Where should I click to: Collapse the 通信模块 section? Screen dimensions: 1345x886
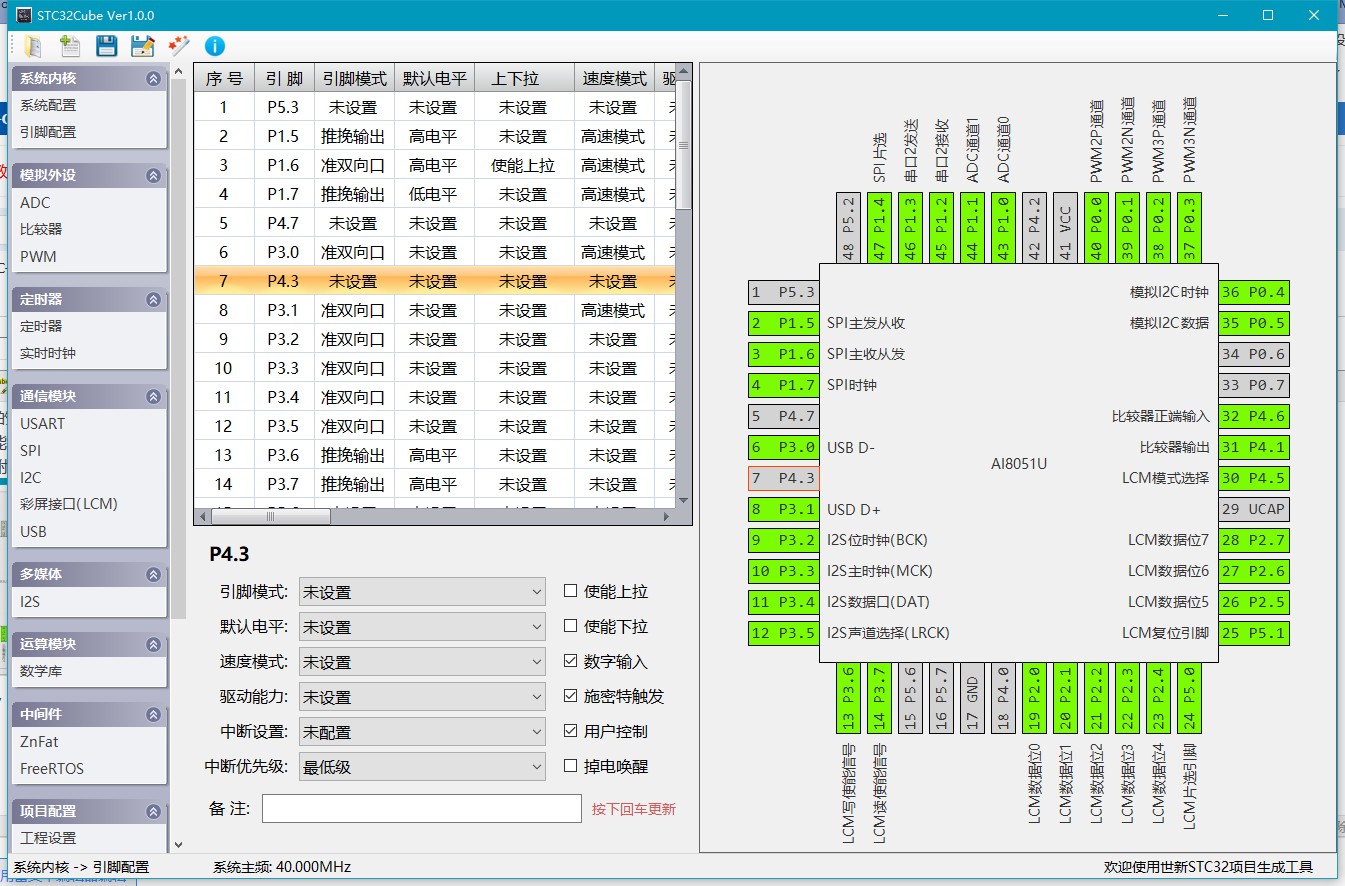coord(153,396)
